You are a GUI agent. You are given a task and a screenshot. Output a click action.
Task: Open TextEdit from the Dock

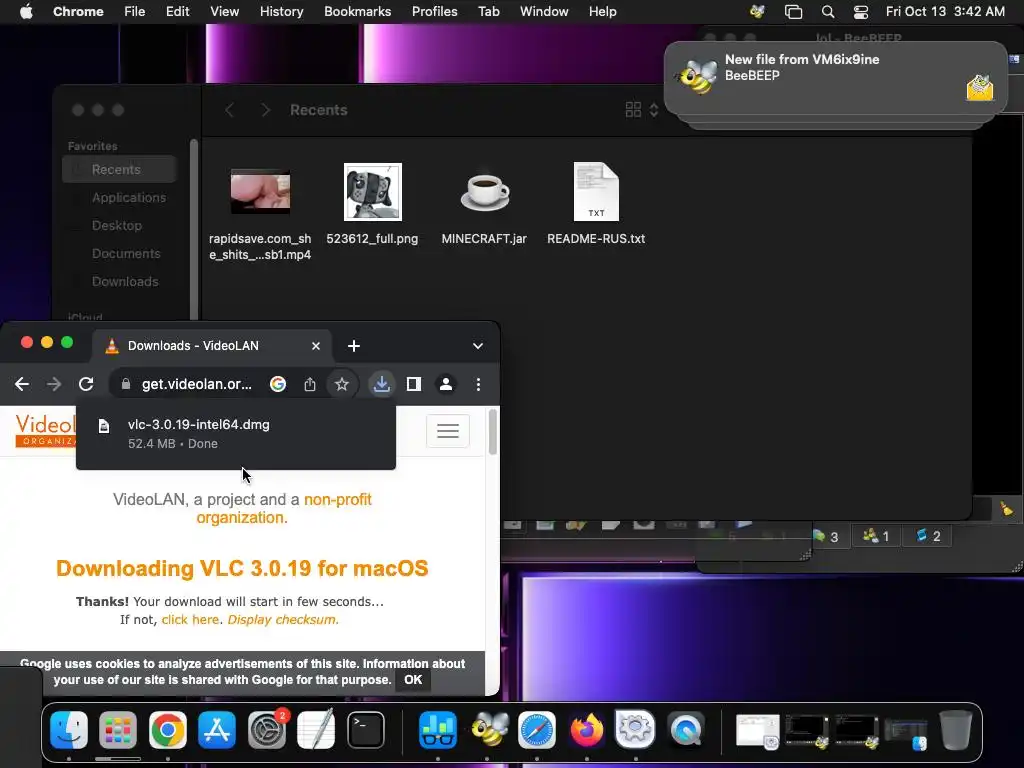(316, 729)
